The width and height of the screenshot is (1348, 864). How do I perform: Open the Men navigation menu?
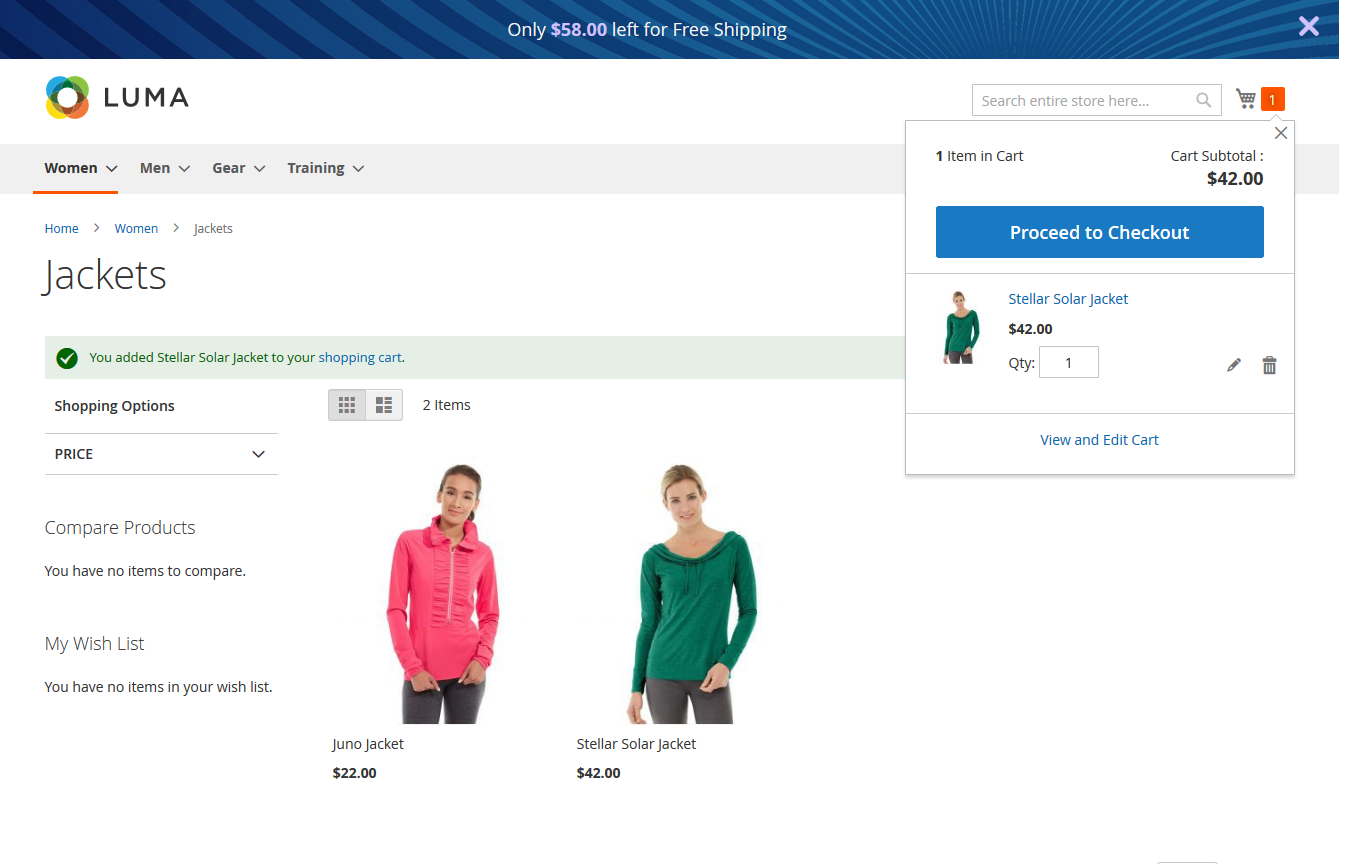pyautogui.click(x=165, y=168)
